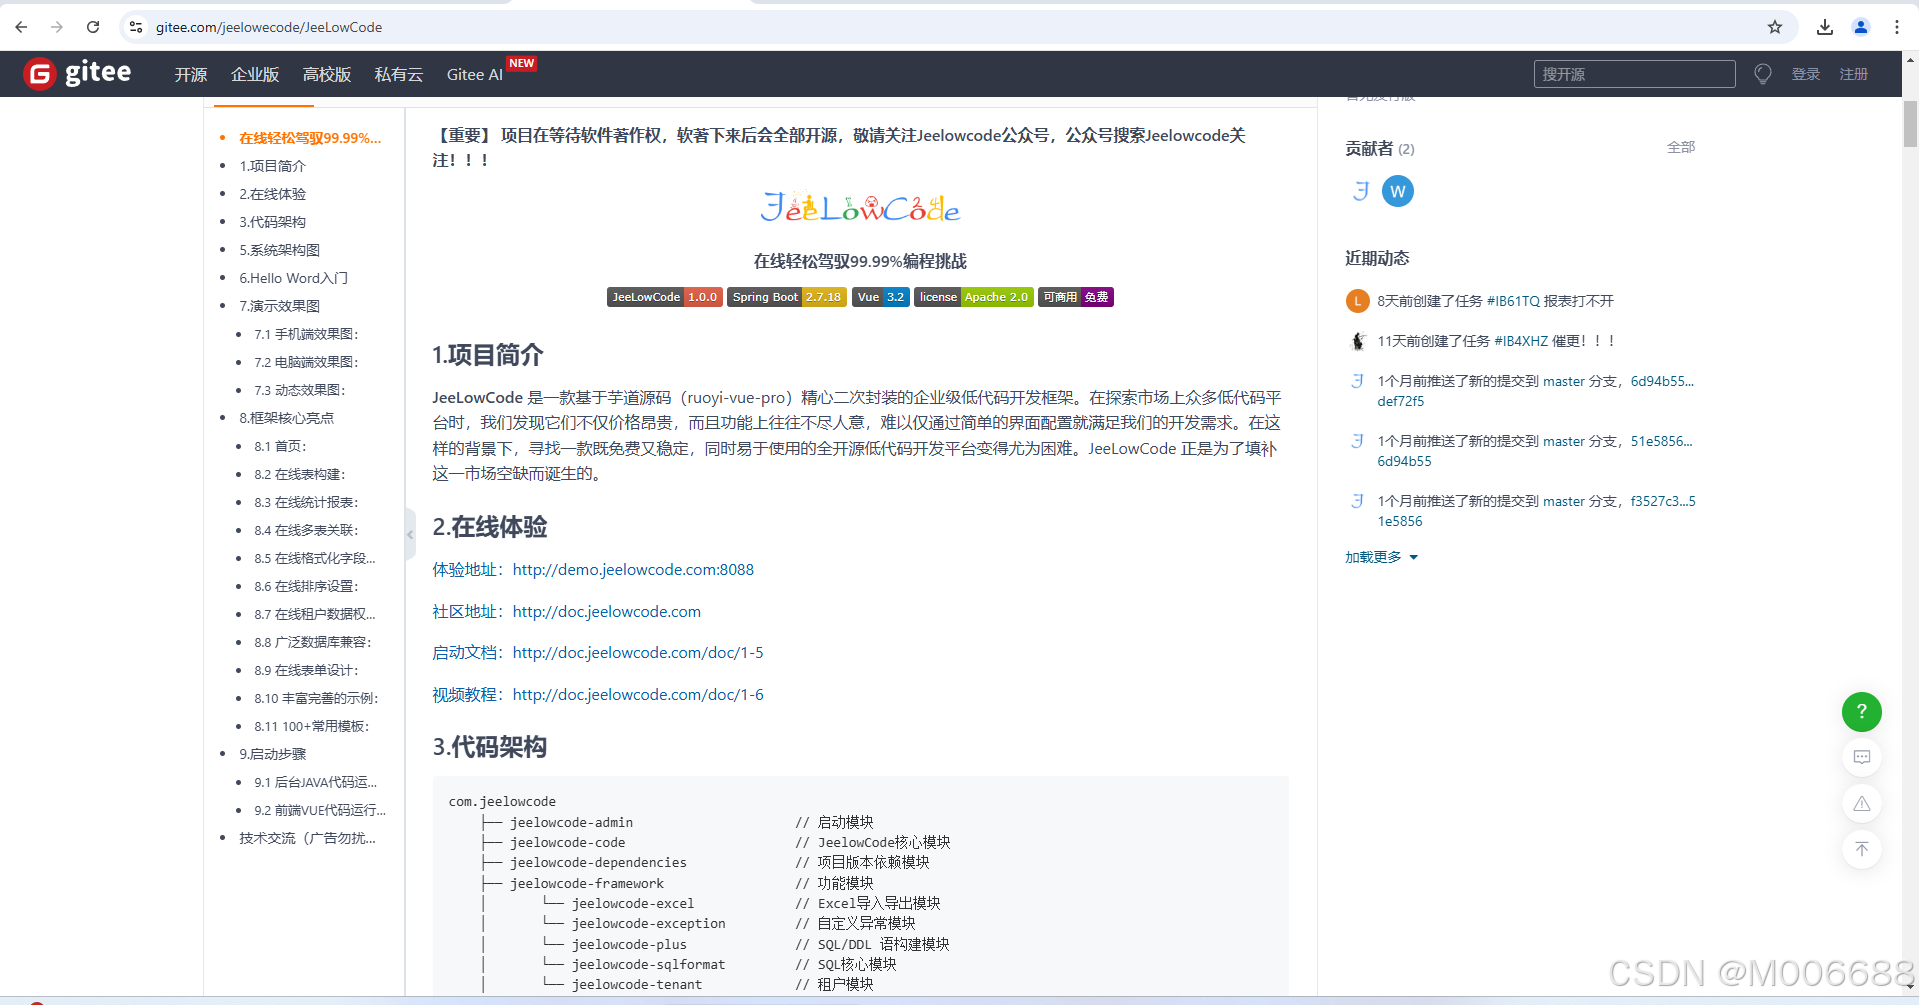This screenshot has width=1919, height=1005.
Task: View 全部 contributors
Action: point(1681,147)
